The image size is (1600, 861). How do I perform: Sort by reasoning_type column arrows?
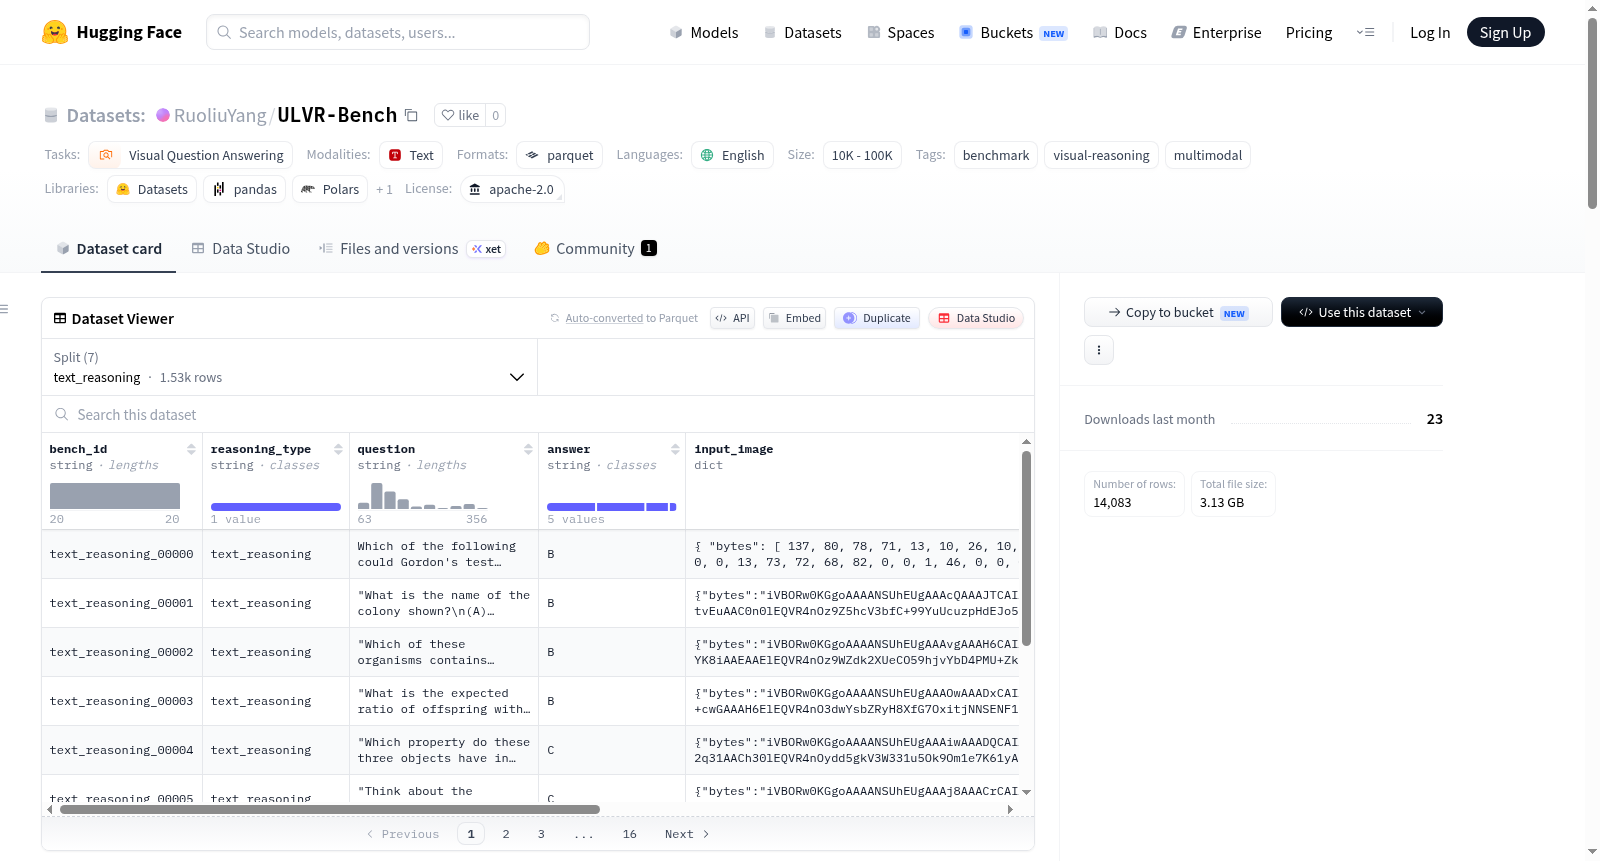pos(338,449)
